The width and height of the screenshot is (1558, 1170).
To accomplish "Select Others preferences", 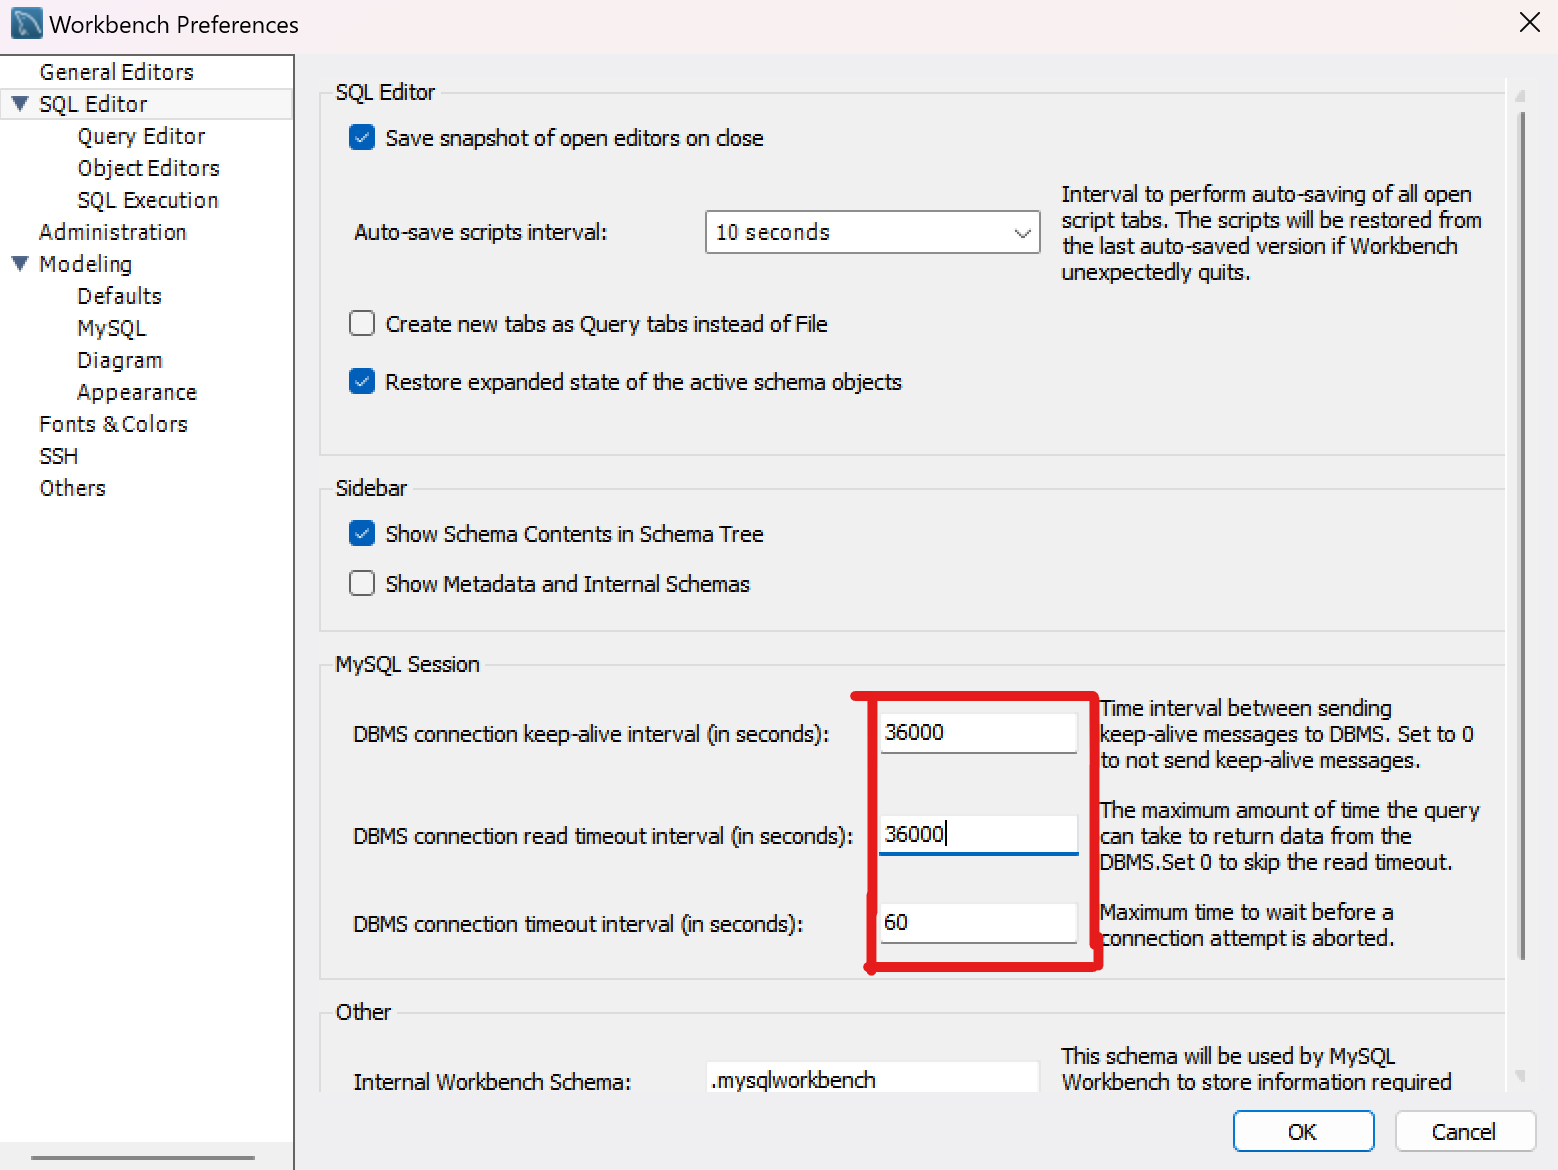I will (x=72, y=488).
